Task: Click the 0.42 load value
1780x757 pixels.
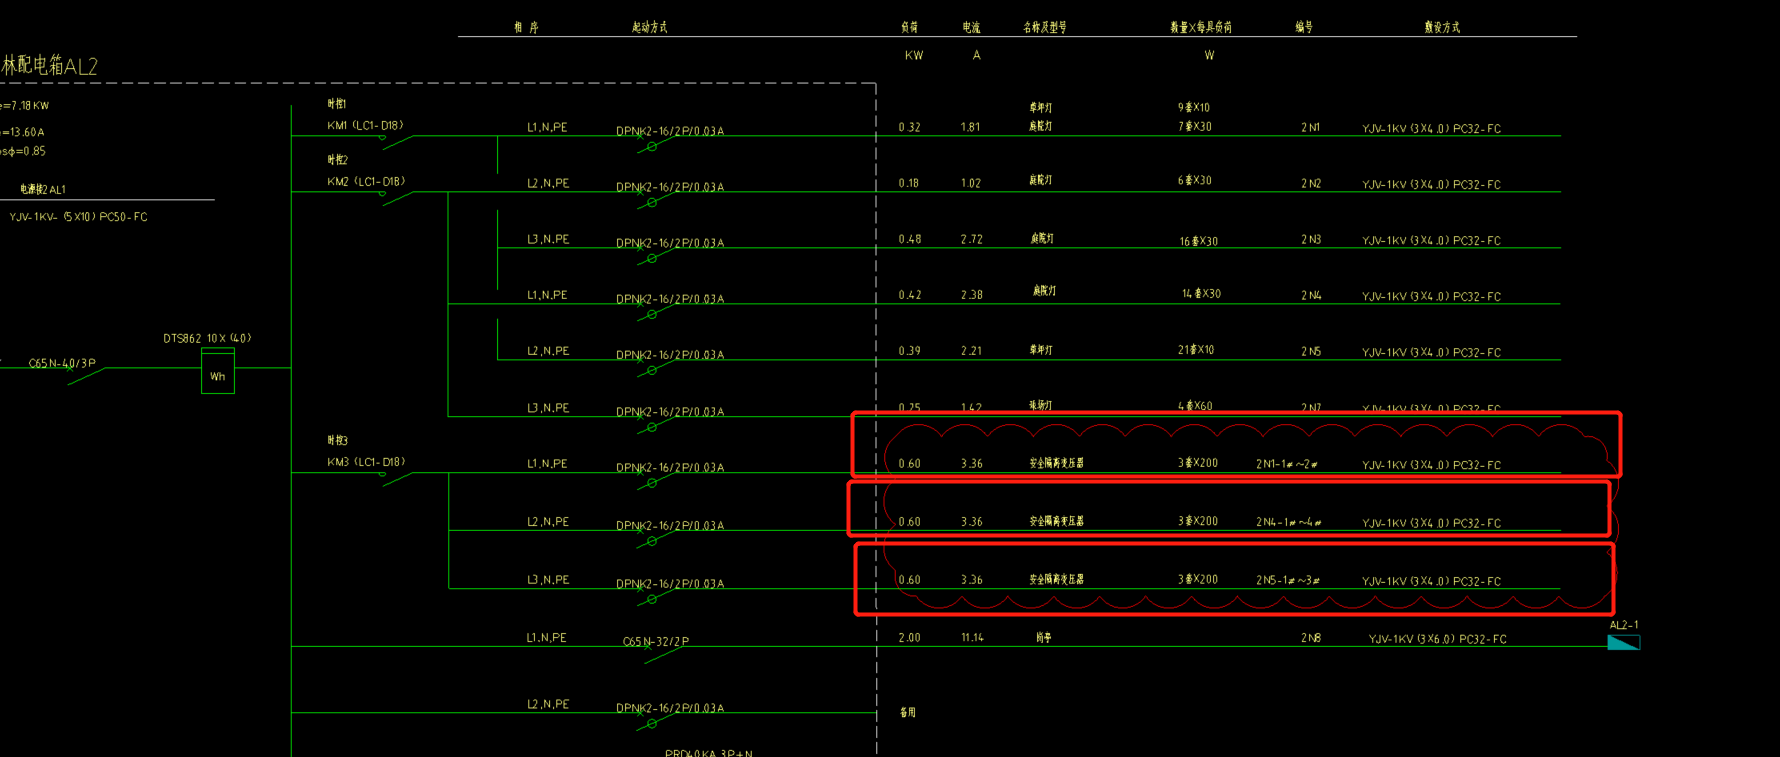Action: [x=910, y=295]
